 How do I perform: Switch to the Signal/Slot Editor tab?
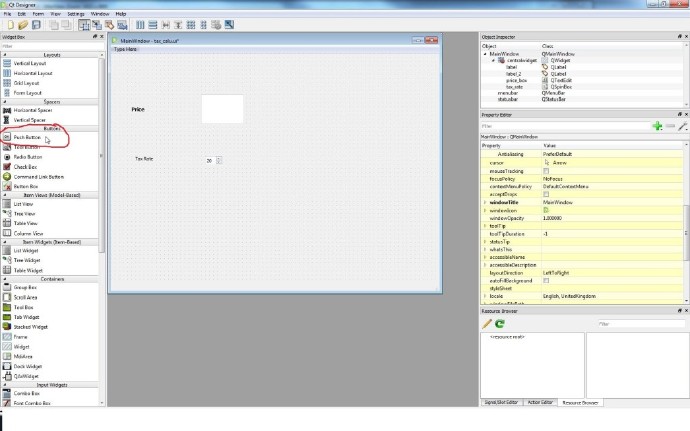[501, 402]
